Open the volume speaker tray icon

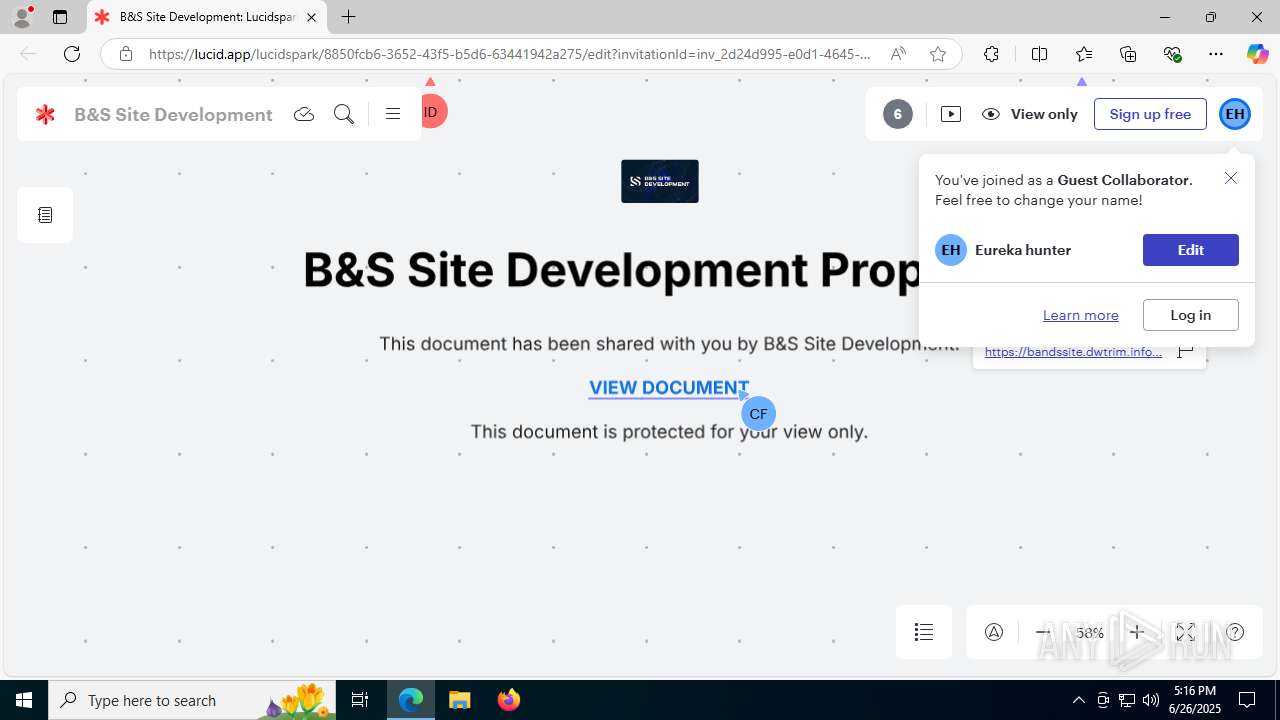click(x=1150, y=700)
